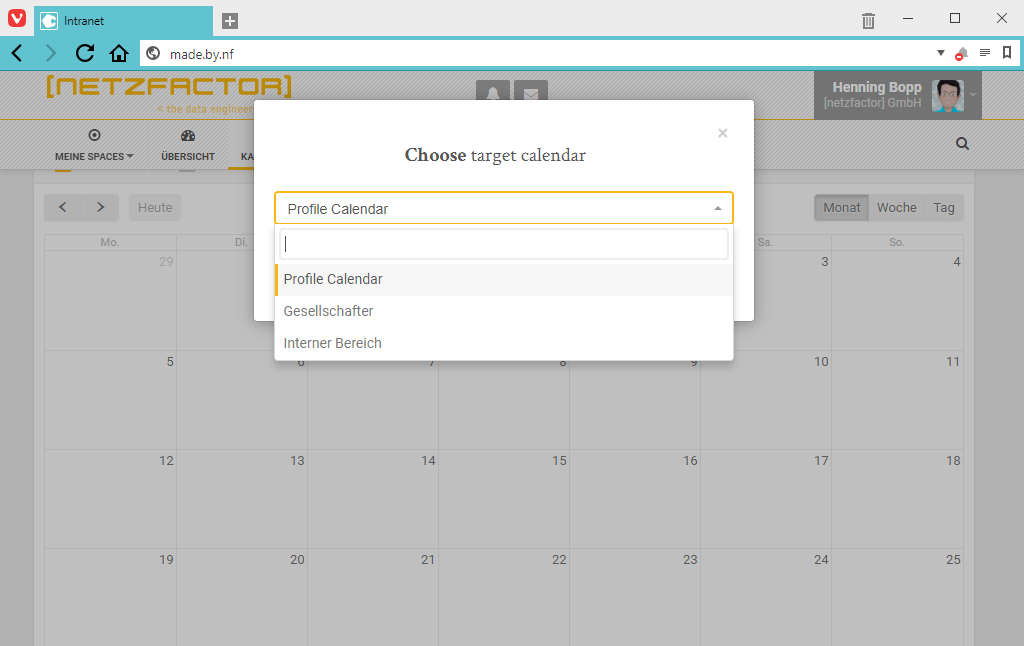Reload the page with refresh icon

pos(85,54)
